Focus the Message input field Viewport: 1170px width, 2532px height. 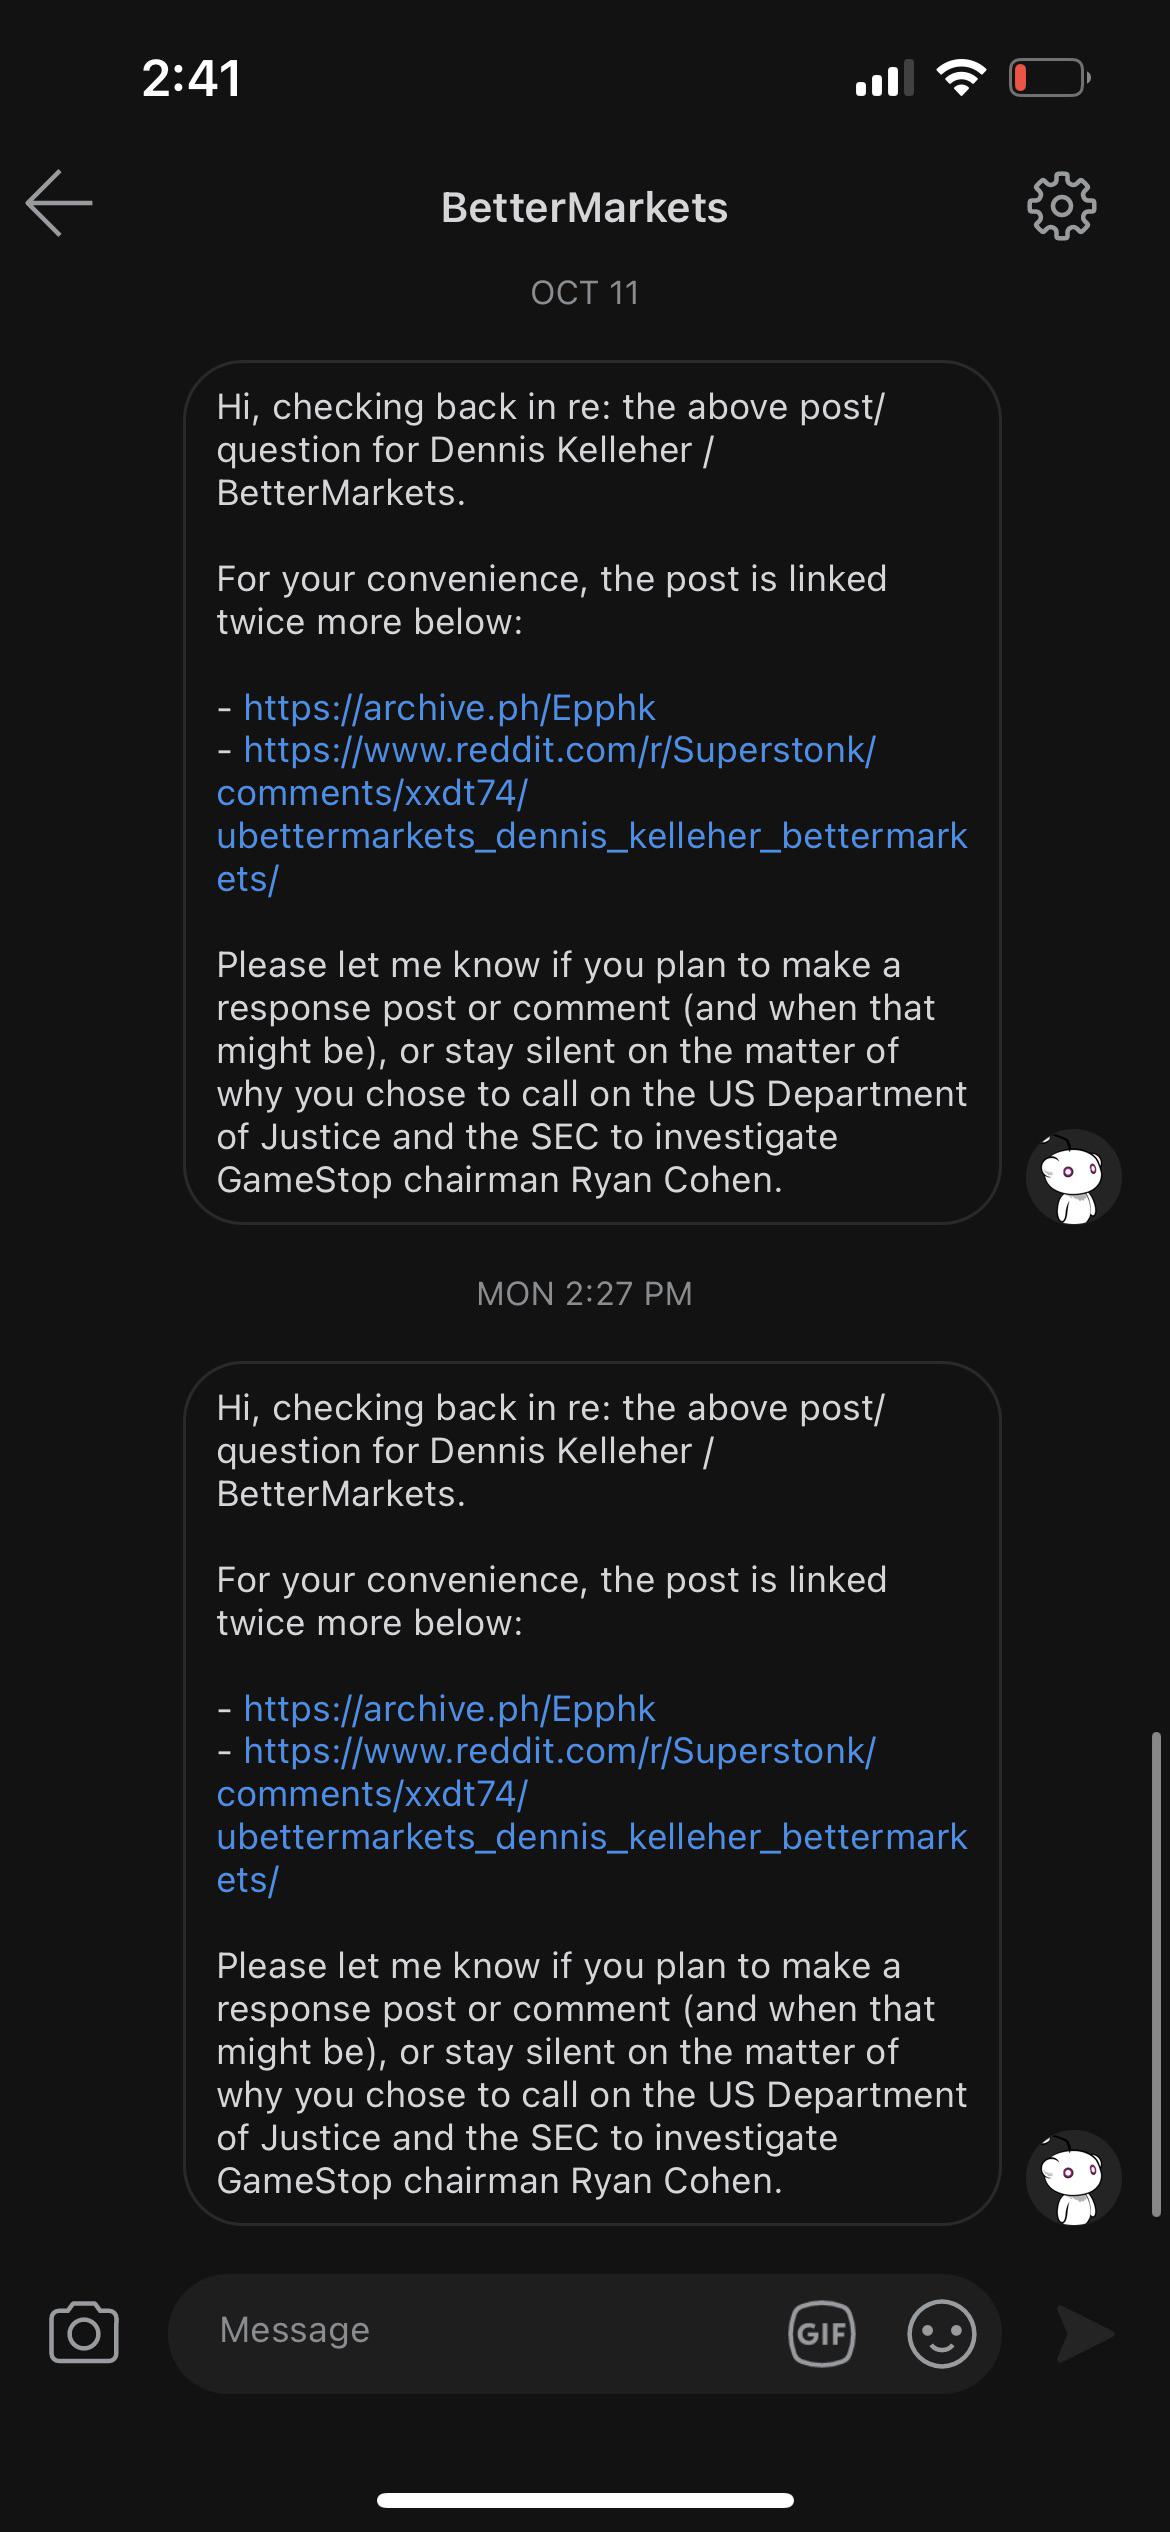(480, 2331)
